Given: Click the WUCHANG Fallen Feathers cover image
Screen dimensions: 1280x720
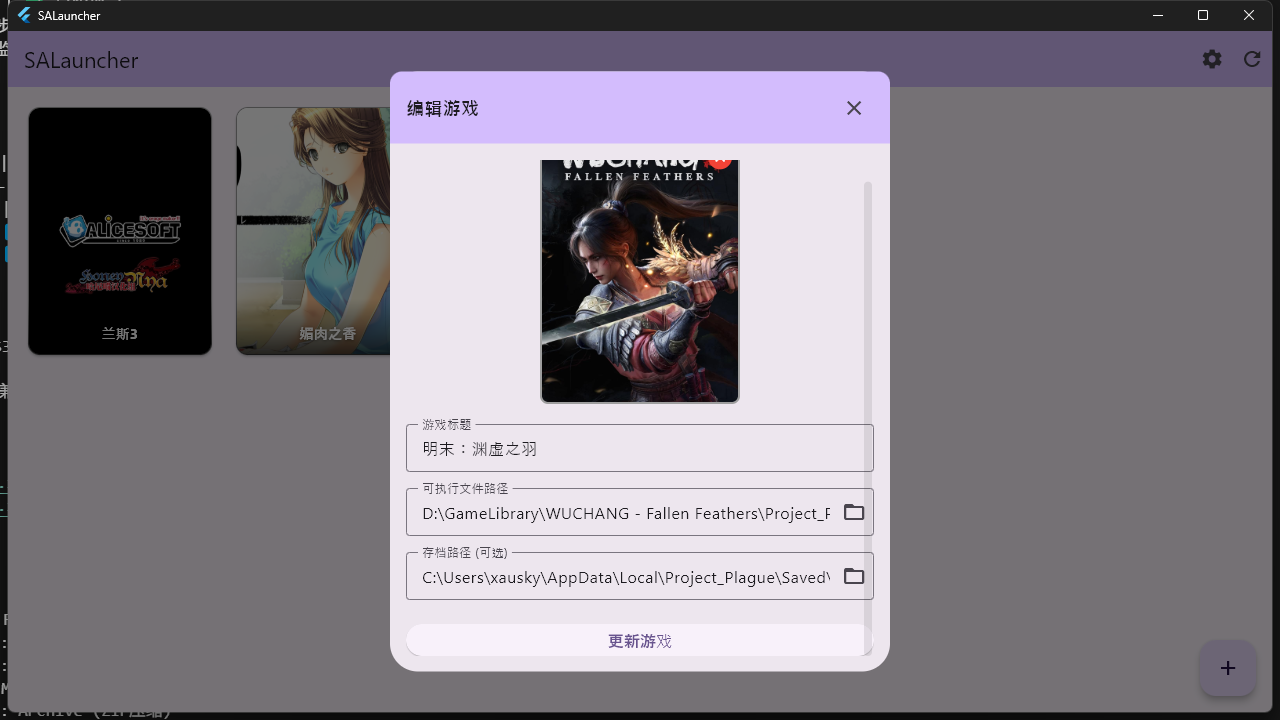Looking at the screenshot, I should point(640,281).
